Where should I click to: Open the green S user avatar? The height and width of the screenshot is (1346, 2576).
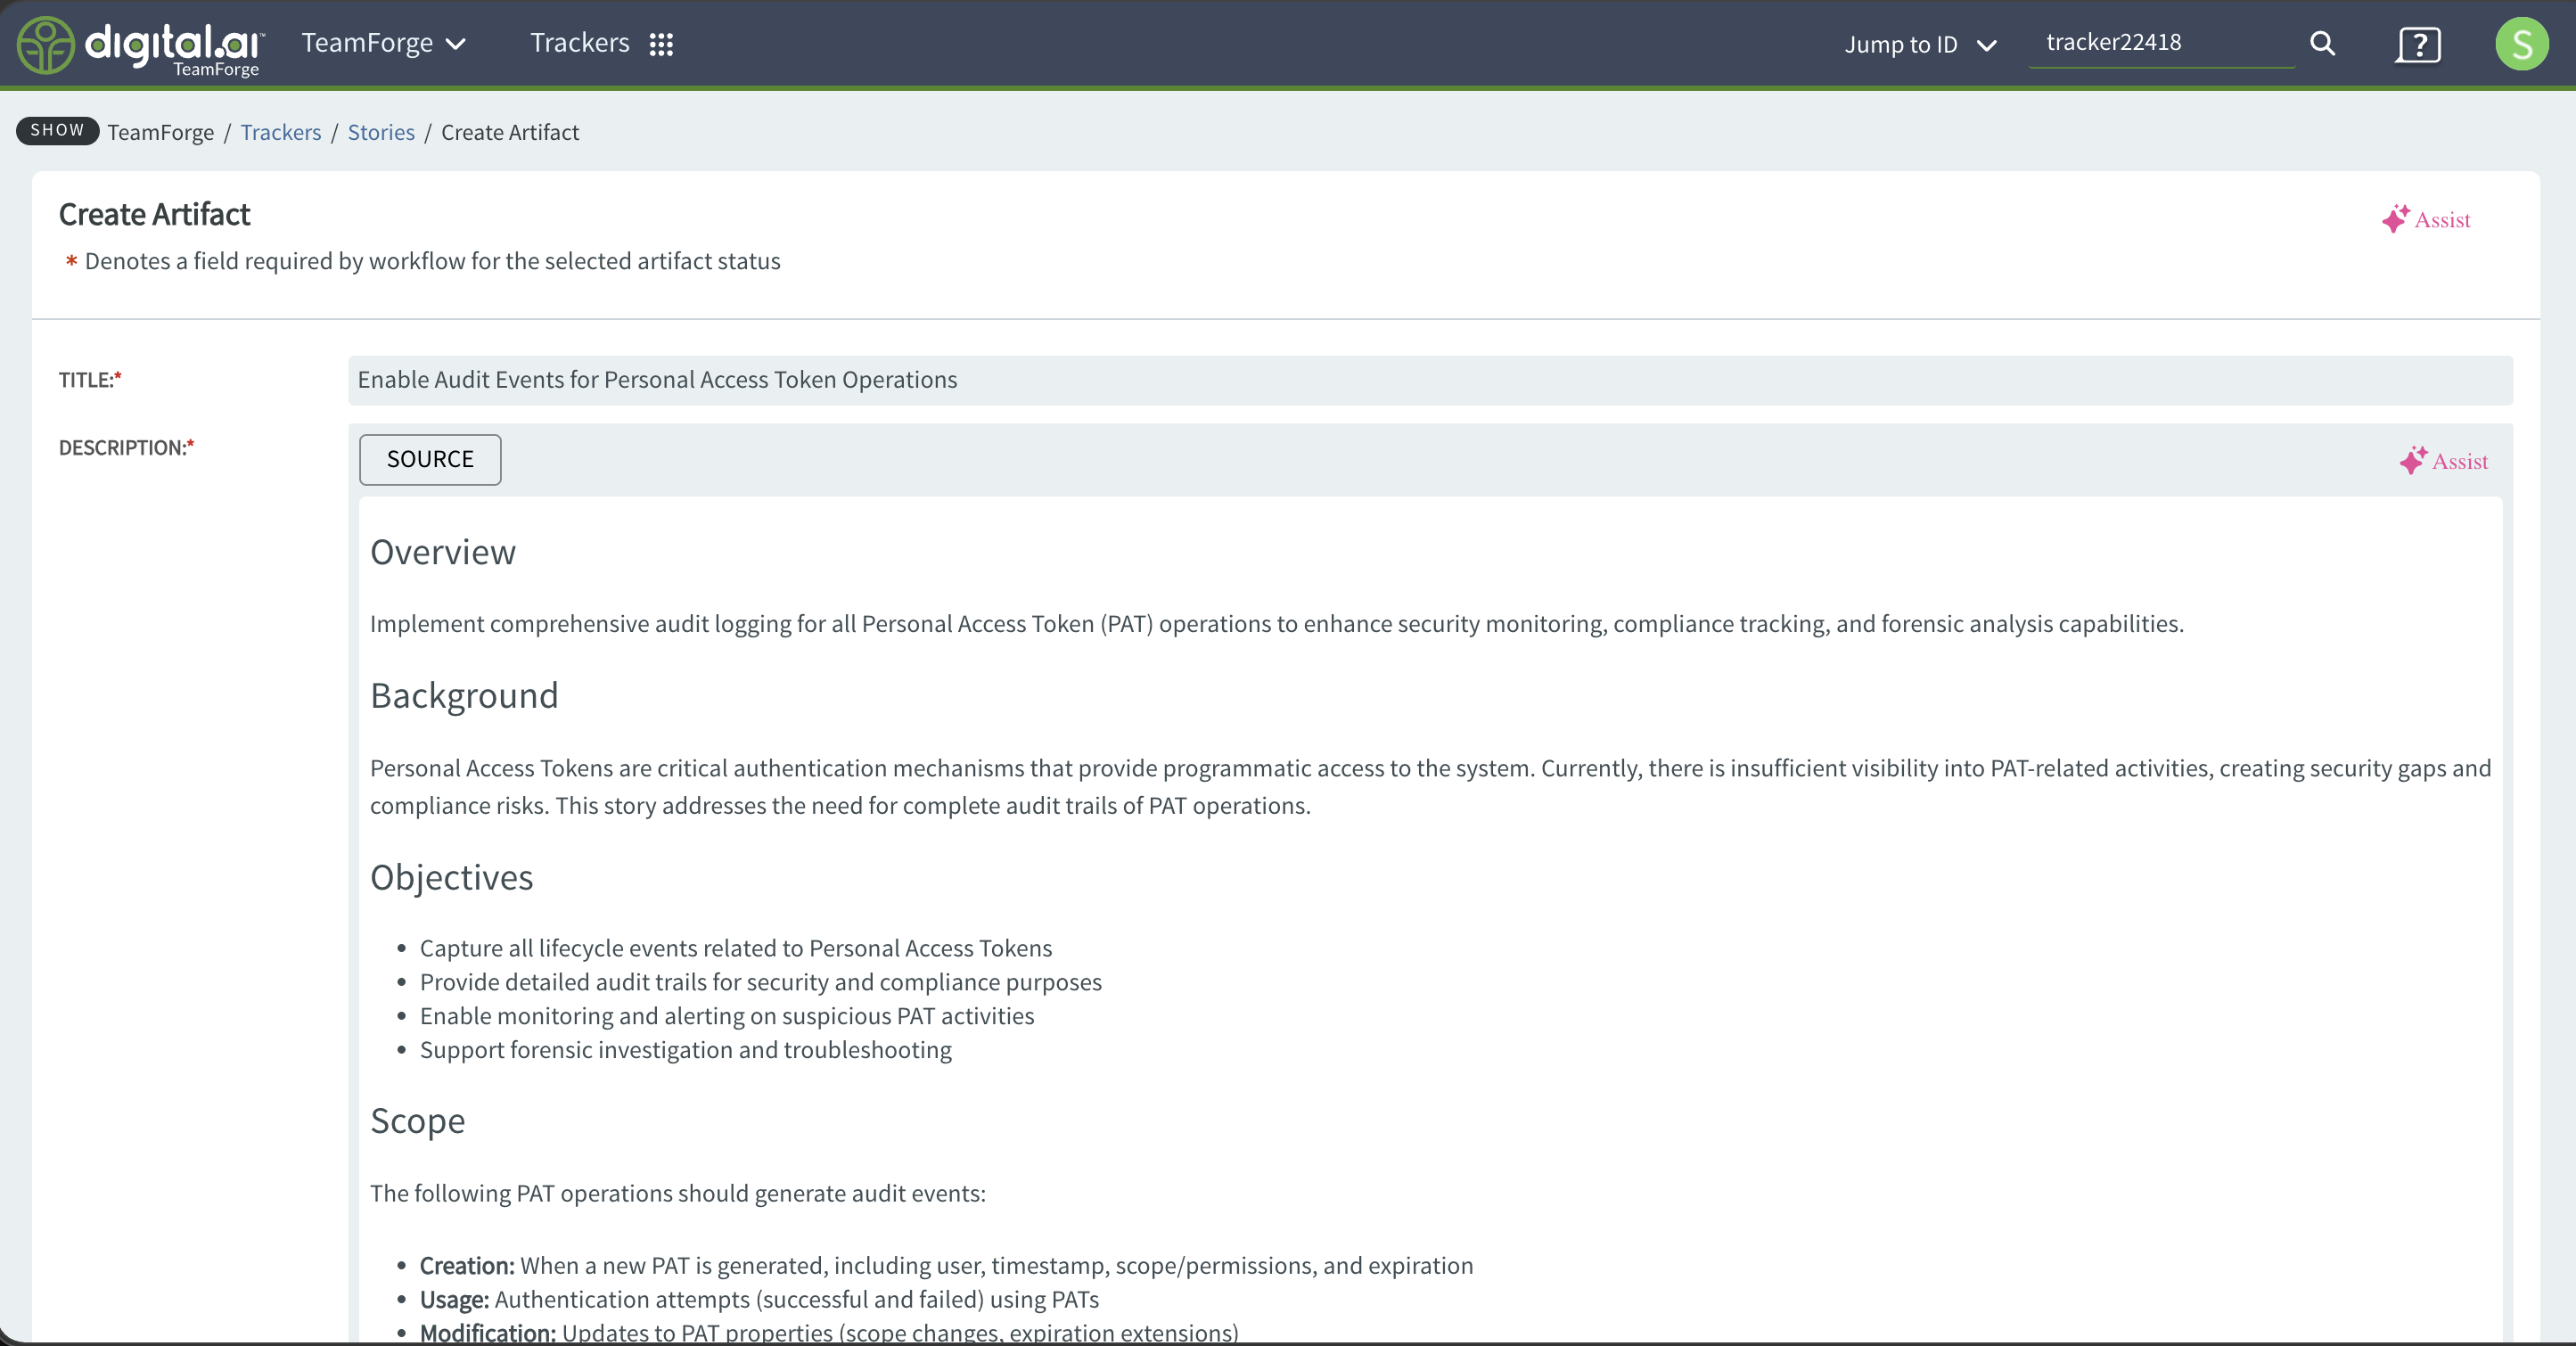tap(2521, 44)
